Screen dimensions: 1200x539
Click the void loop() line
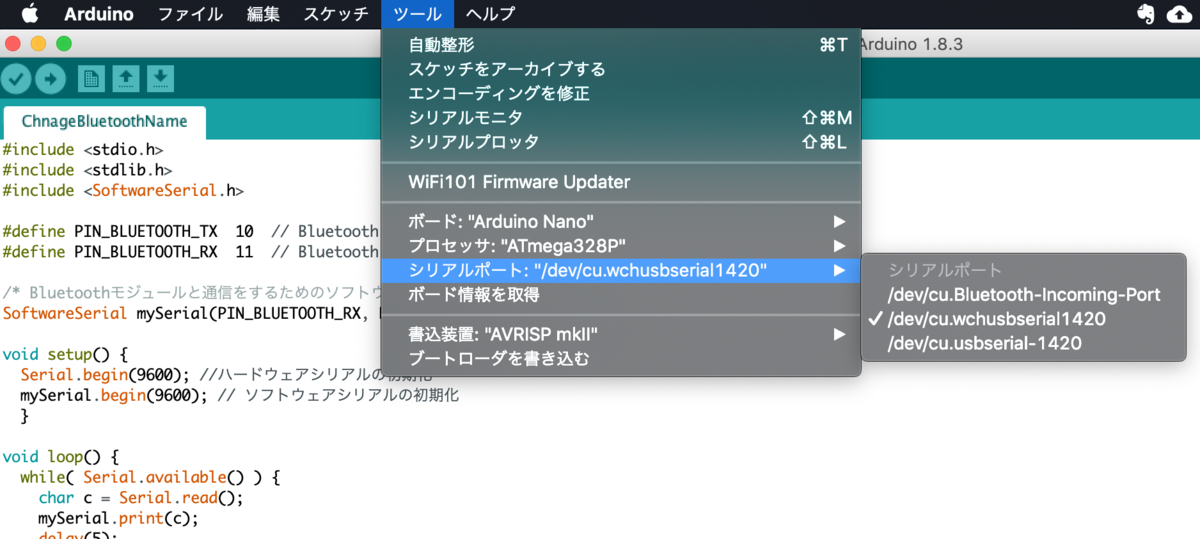tap(60, 456)
